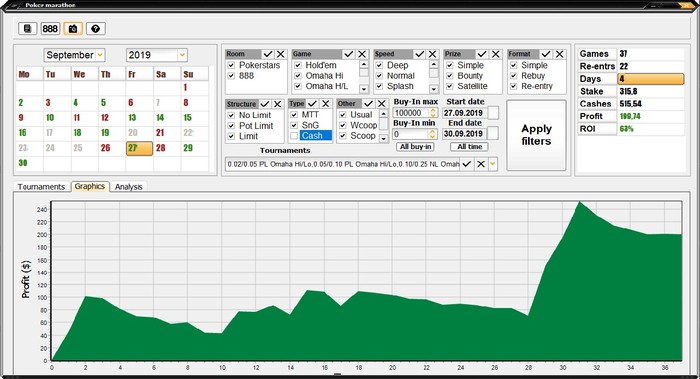Clear tournaments selection with X icon
This screenshot has width=700, height=379.
coord(480,164)
